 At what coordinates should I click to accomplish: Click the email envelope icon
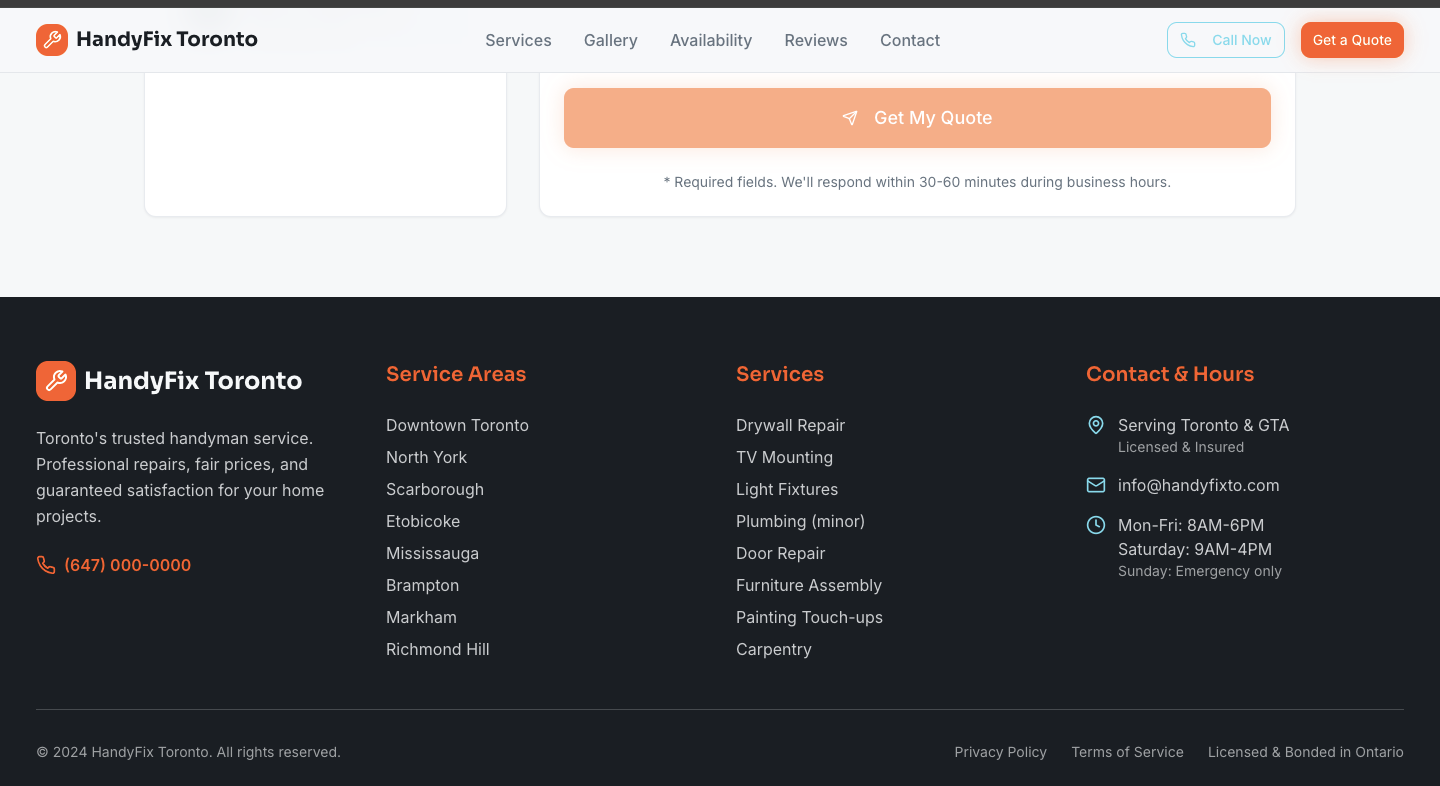(x=1096, y=485)
